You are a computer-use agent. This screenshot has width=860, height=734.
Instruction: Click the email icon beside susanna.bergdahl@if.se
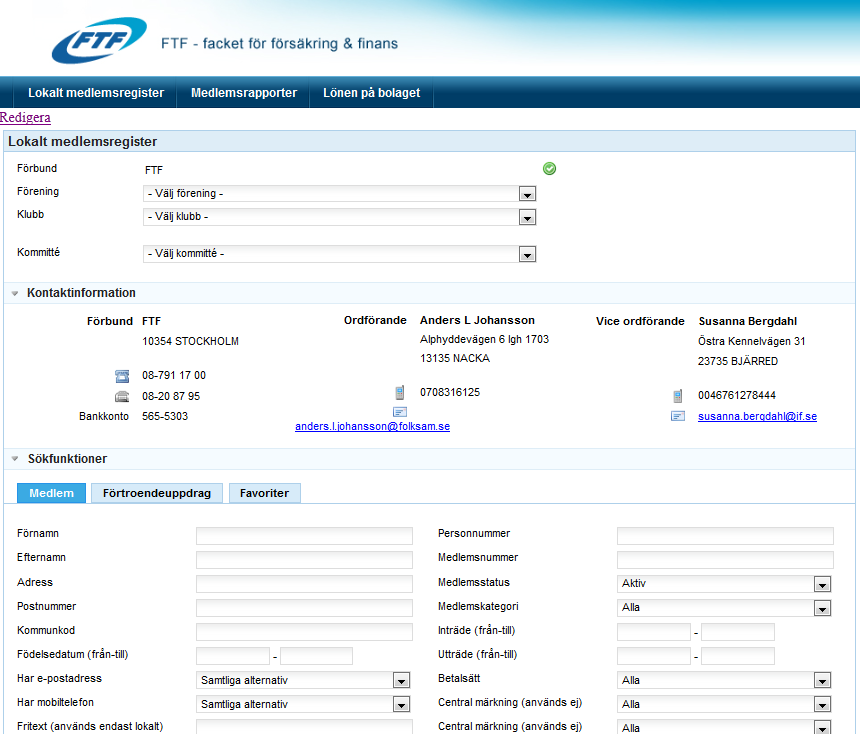(x=678, y=416)
